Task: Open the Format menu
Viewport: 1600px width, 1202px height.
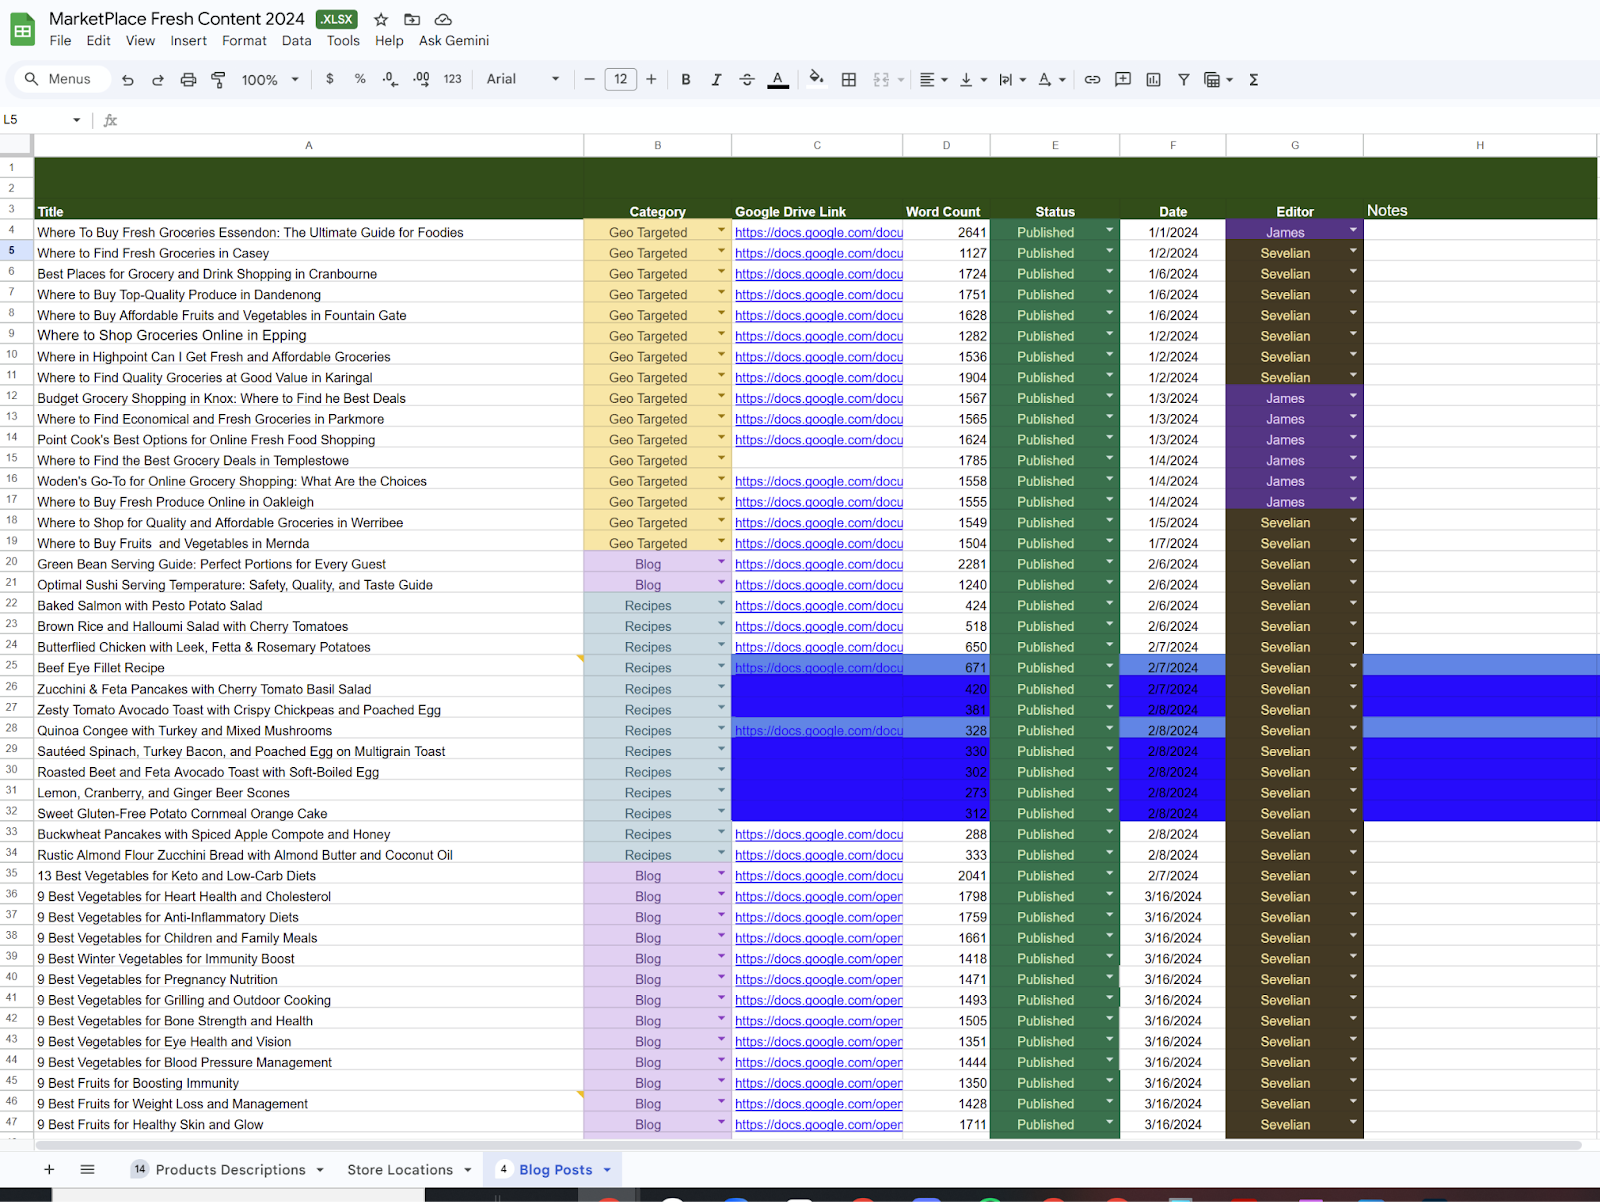Action: tap(244, 41)
